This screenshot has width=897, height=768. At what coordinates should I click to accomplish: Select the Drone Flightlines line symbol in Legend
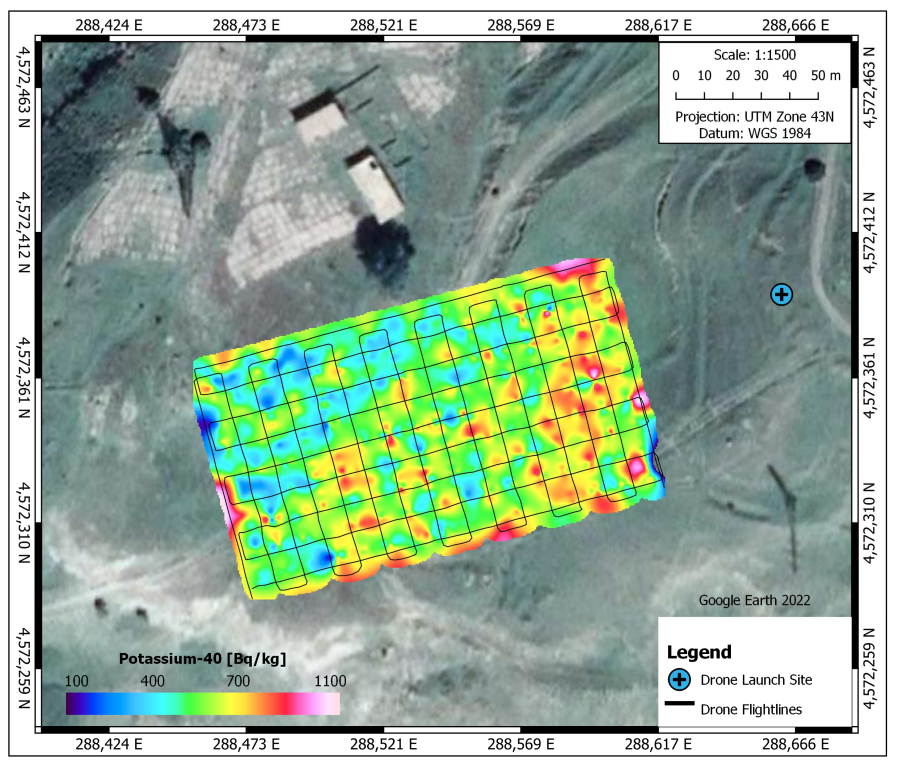678,705
